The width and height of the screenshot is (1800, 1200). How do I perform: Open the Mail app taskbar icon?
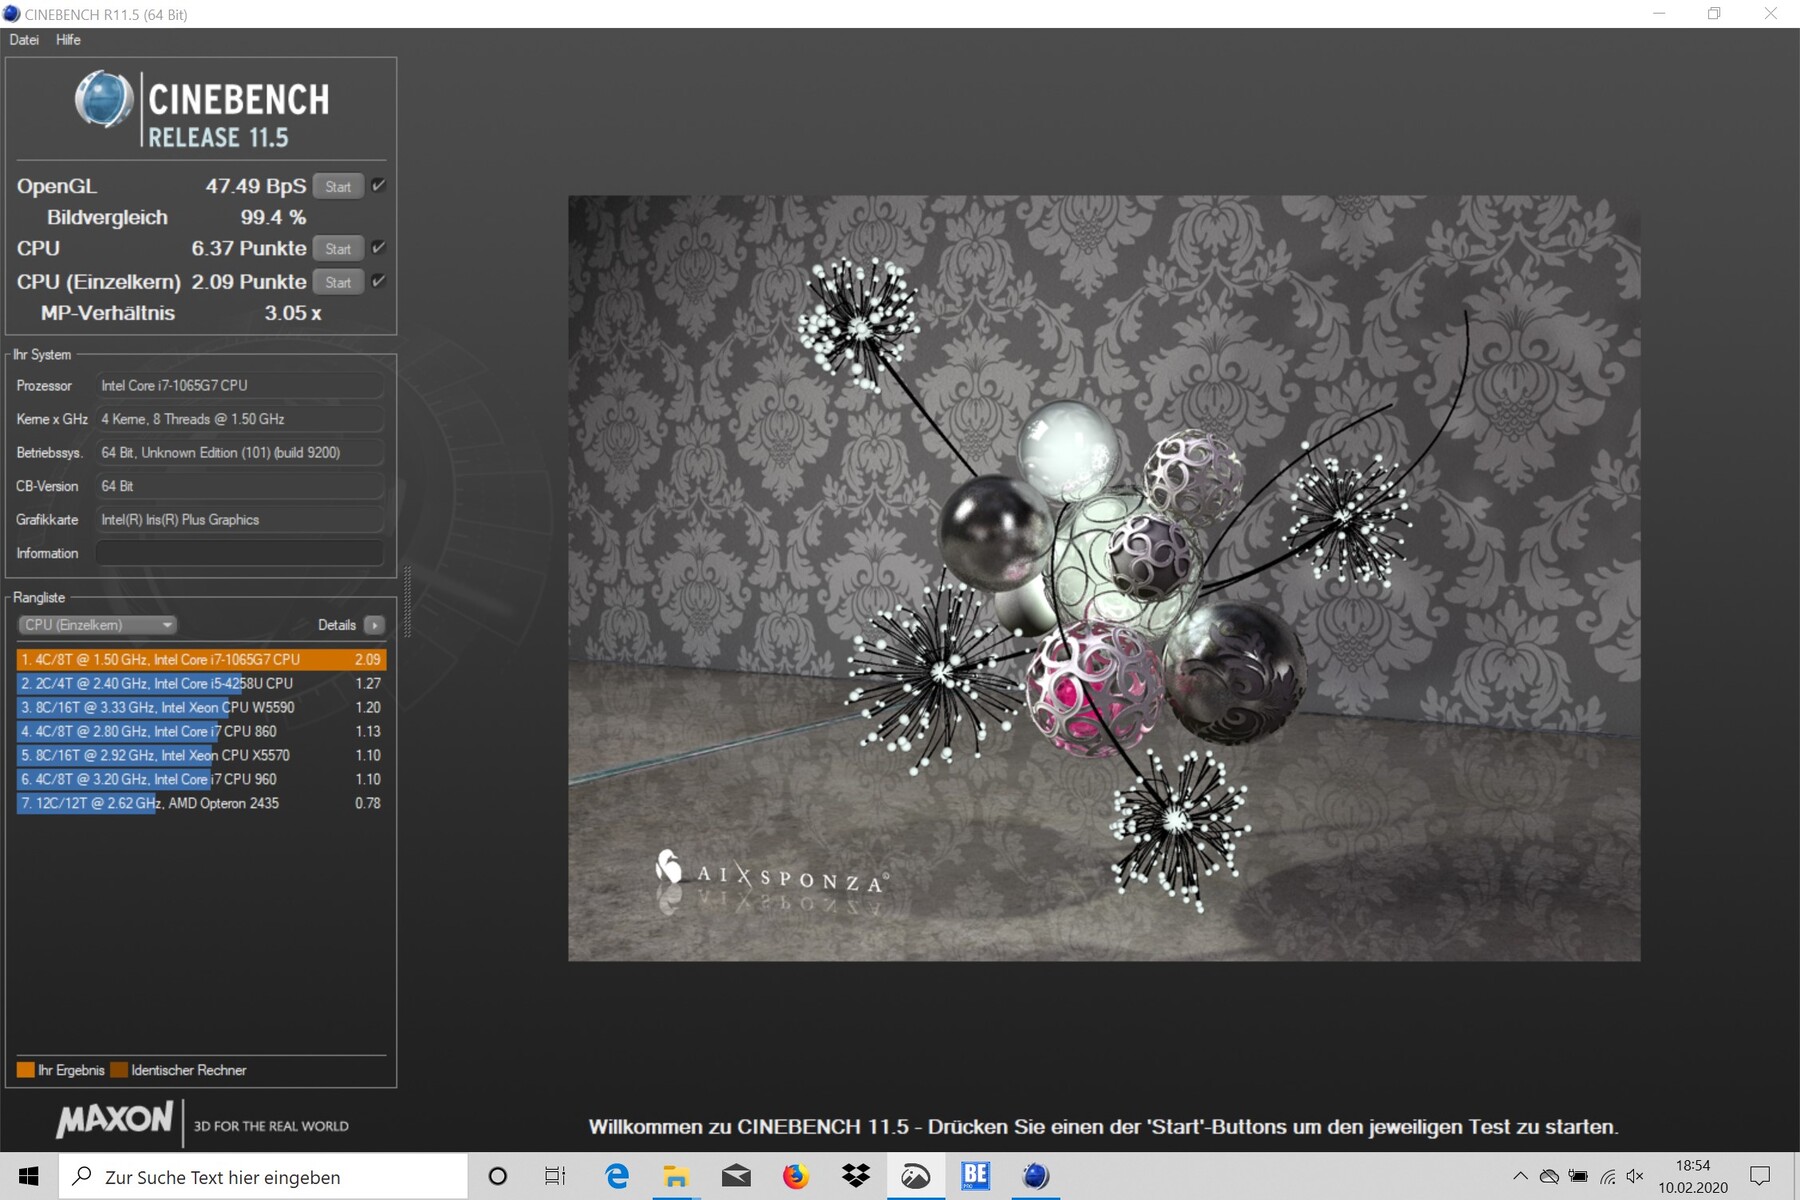(736, 1176)
